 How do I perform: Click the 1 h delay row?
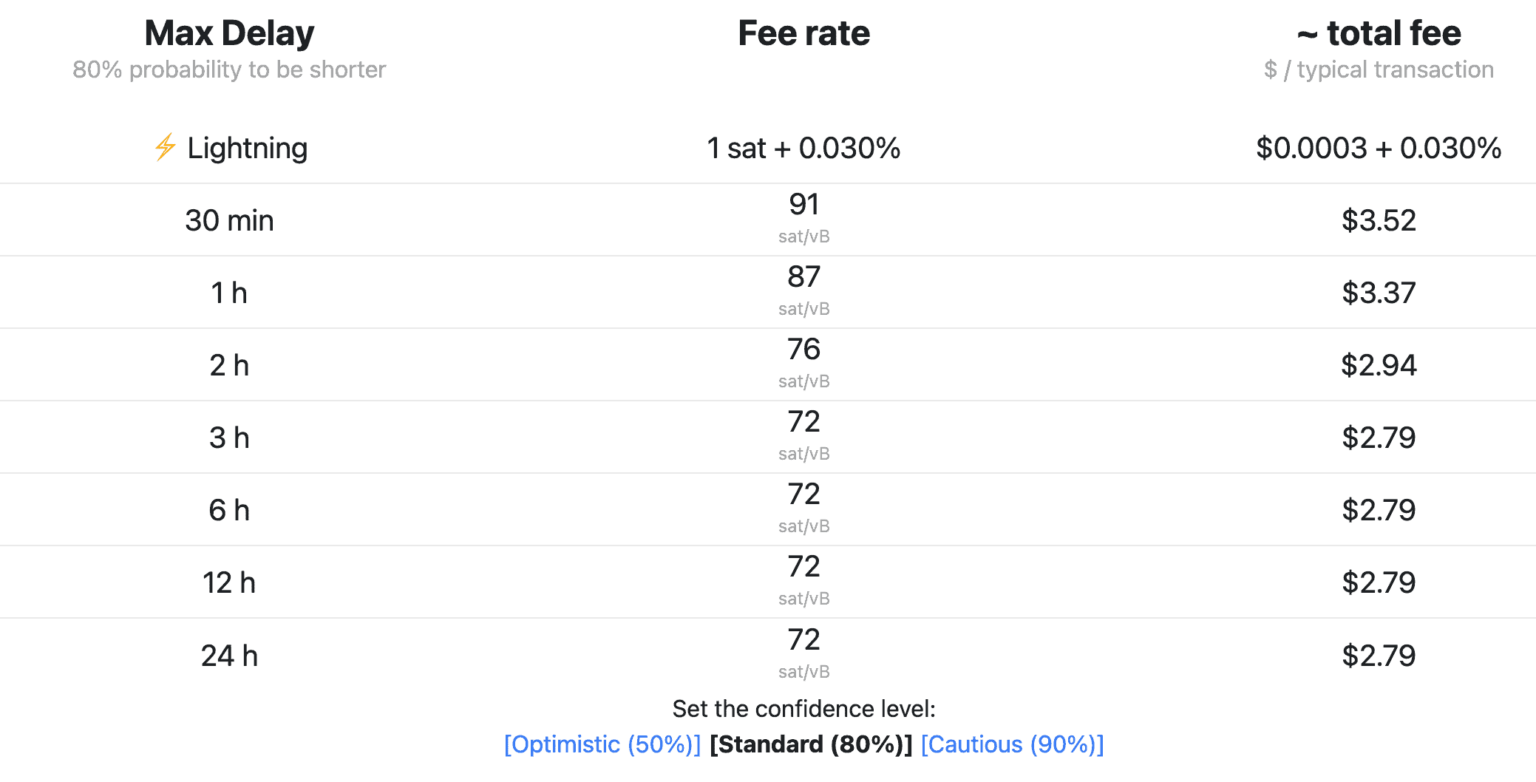229,293
